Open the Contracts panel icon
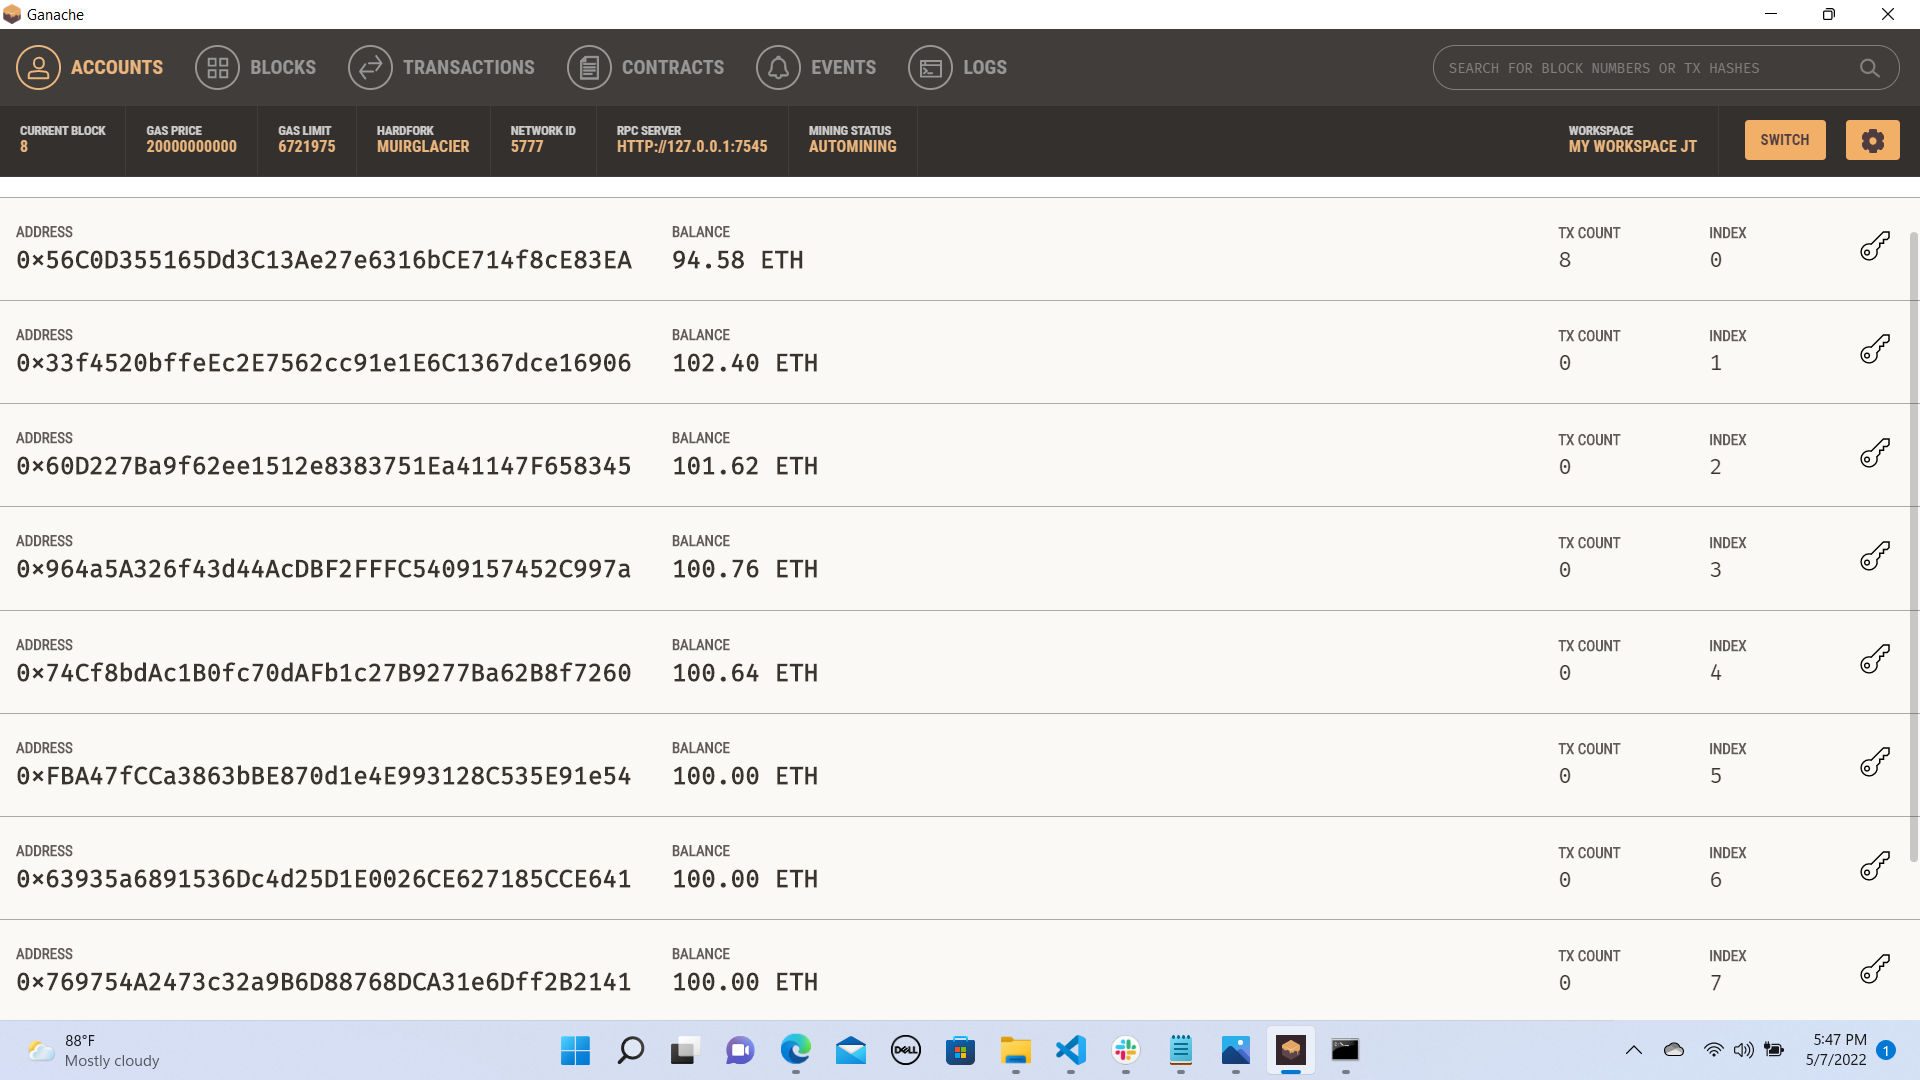Viewport: 1920px width, 1080px height. point(589,67)
